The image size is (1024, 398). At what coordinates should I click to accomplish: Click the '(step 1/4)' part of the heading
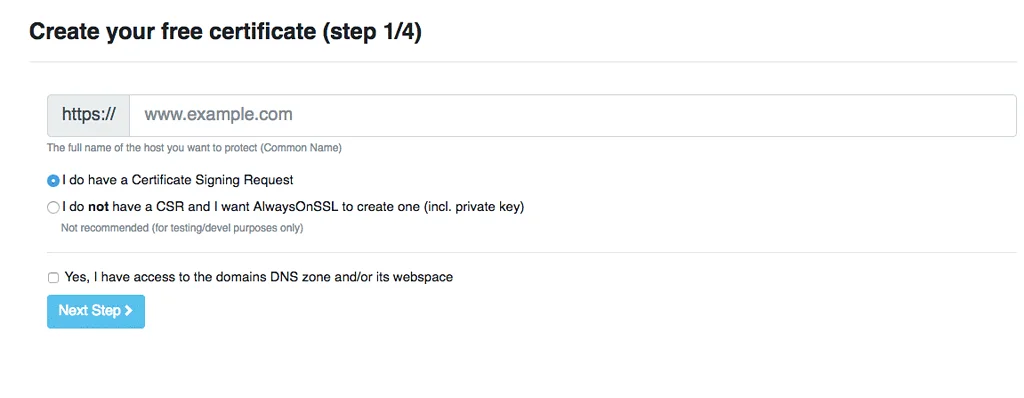point(372,32)
